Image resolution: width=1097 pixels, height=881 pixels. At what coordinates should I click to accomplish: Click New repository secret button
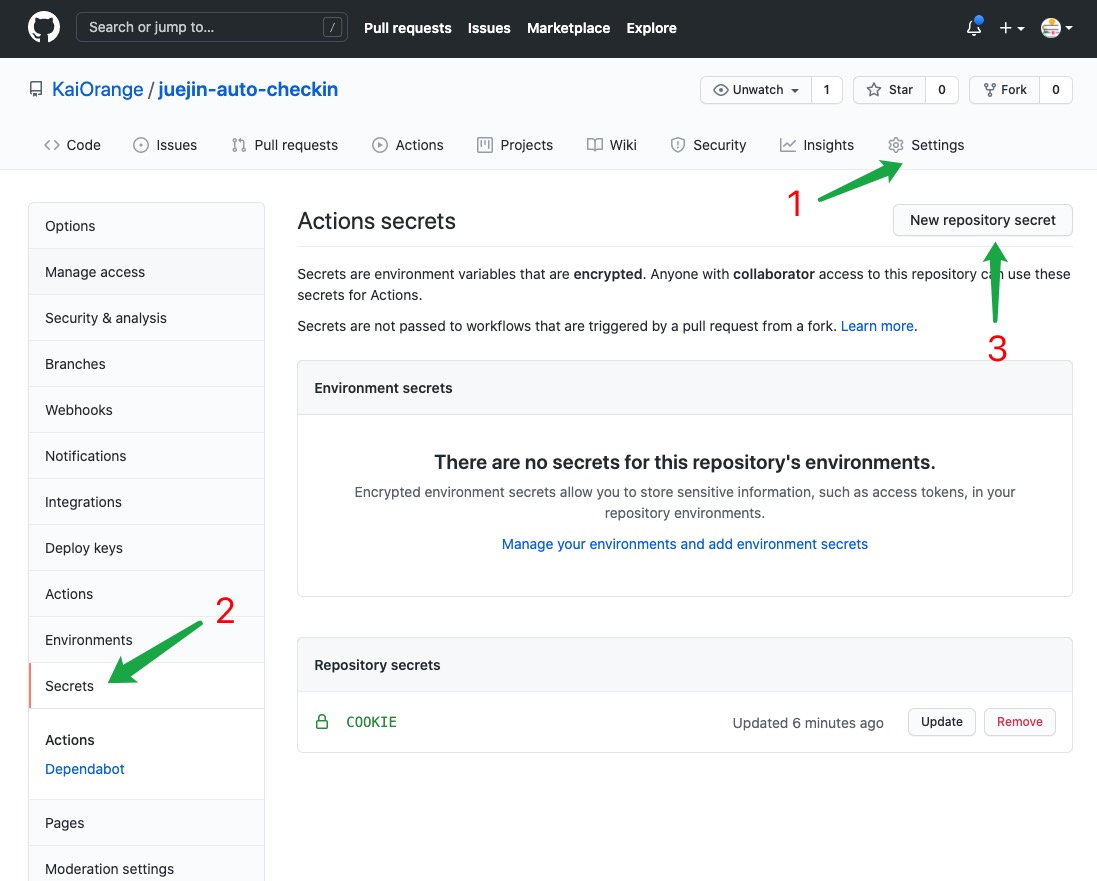(x=982, y=220)
